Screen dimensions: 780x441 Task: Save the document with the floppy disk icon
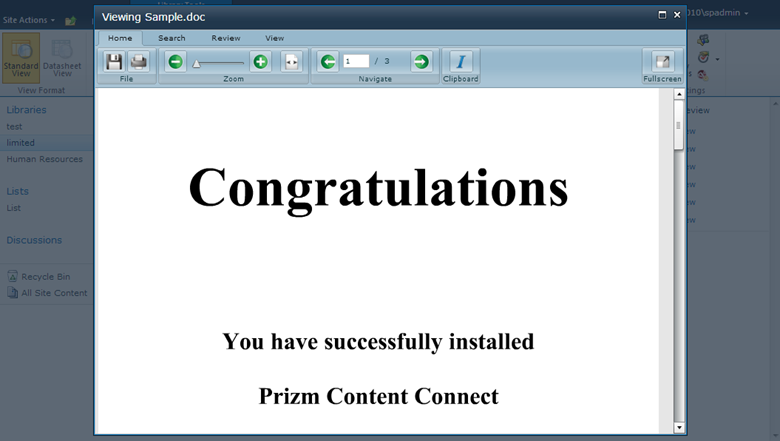pyautogui.click(x=114, y=62)
